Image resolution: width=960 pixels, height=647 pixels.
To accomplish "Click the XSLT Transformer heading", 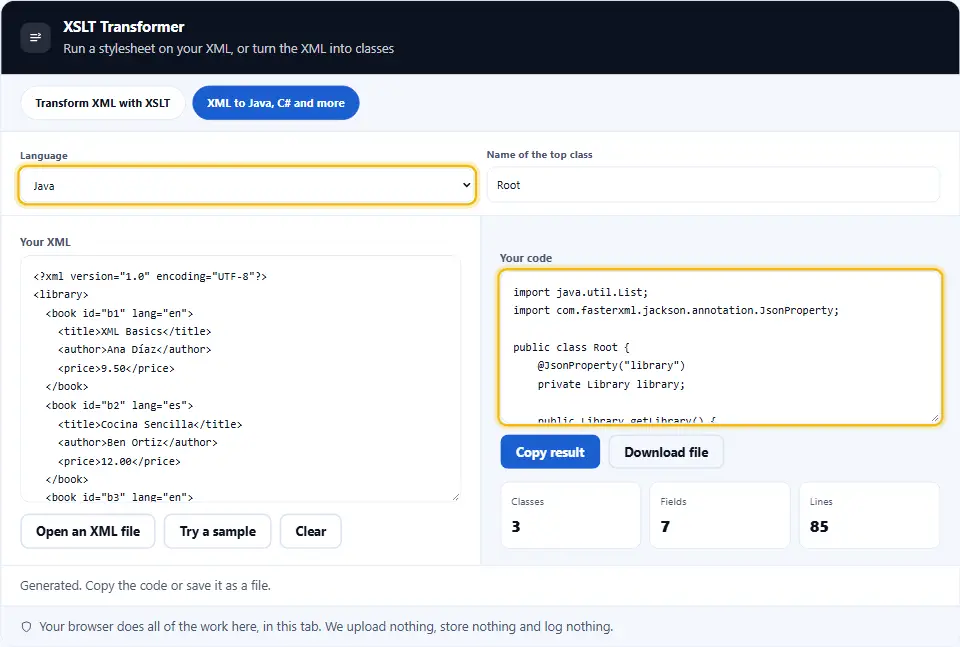I will pyautogui.click(x=124, y=27).
